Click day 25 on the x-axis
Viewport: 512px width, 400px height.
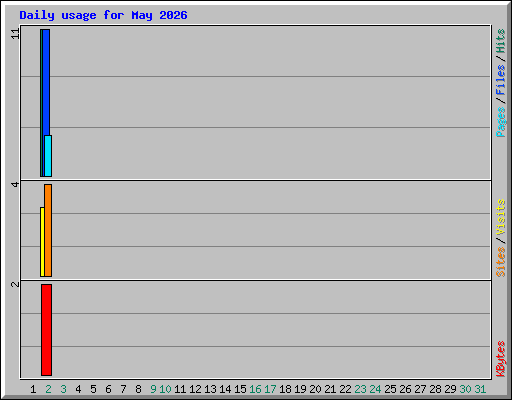click(390, 389)
